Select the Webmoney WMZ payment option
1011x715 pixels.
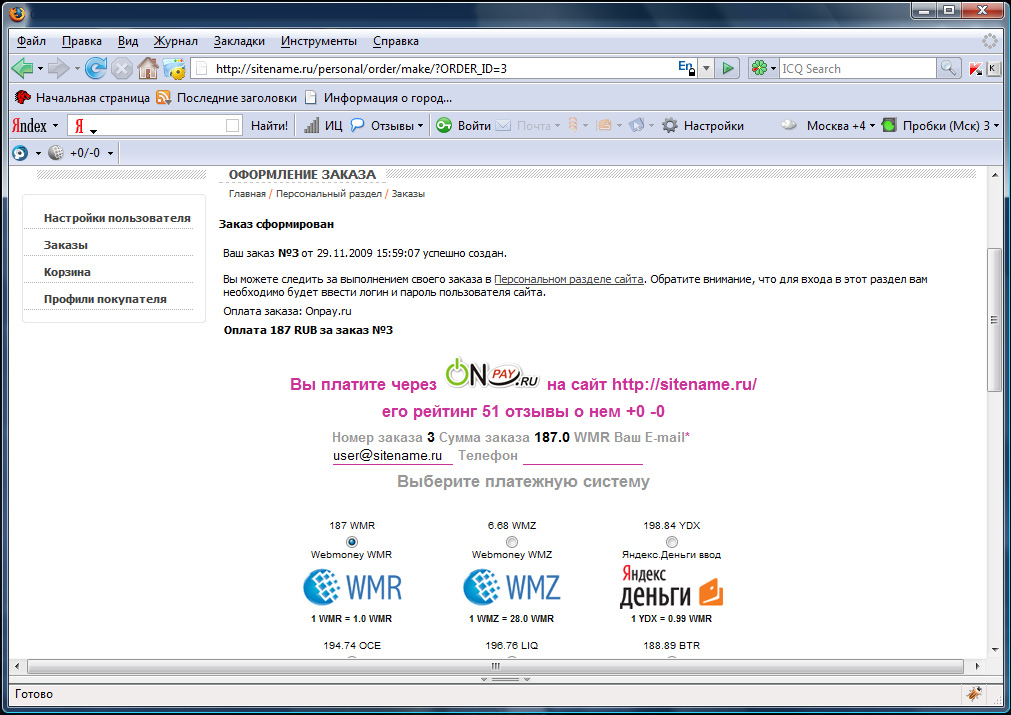click(x=511, y=541)
